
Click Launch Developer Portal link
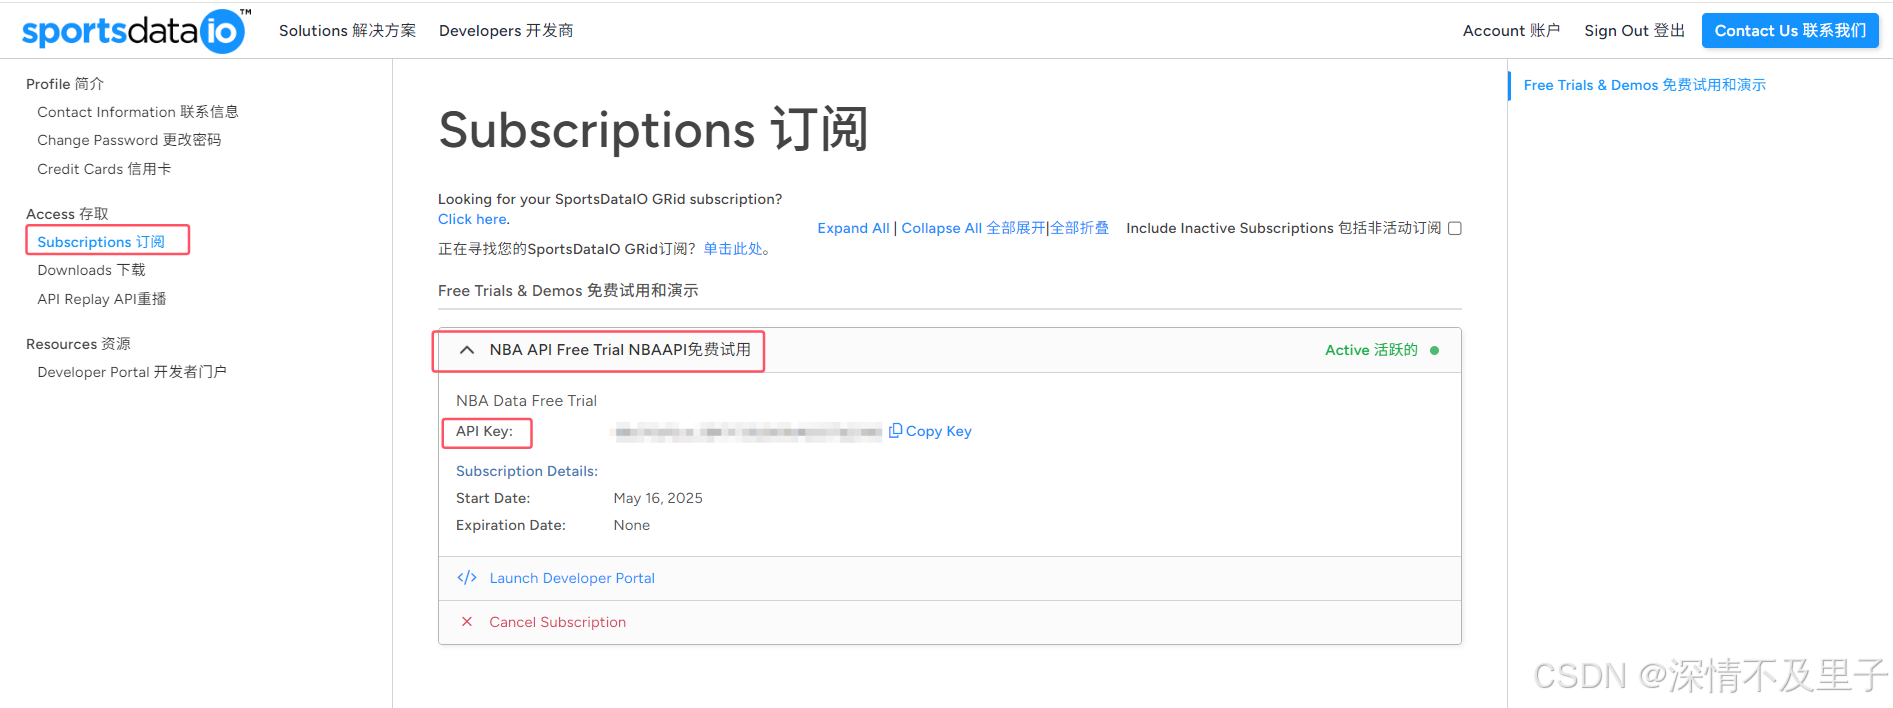[x=572, y=578]
